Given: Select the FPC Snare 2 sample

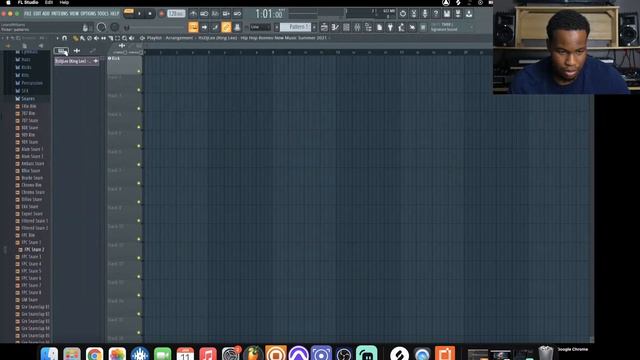Looking at the screenshot, I should [x=34, y=249].
